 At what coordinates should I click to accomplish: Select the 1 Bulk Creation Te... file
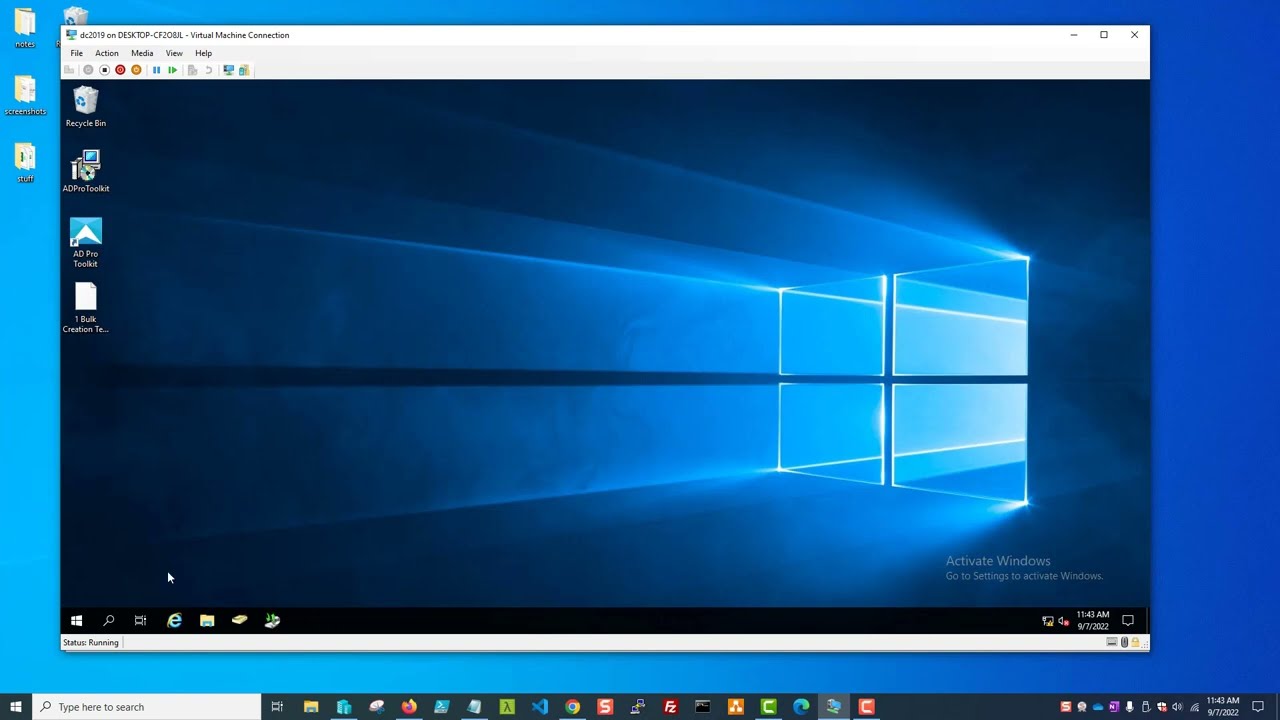click(x=86, y=309)
